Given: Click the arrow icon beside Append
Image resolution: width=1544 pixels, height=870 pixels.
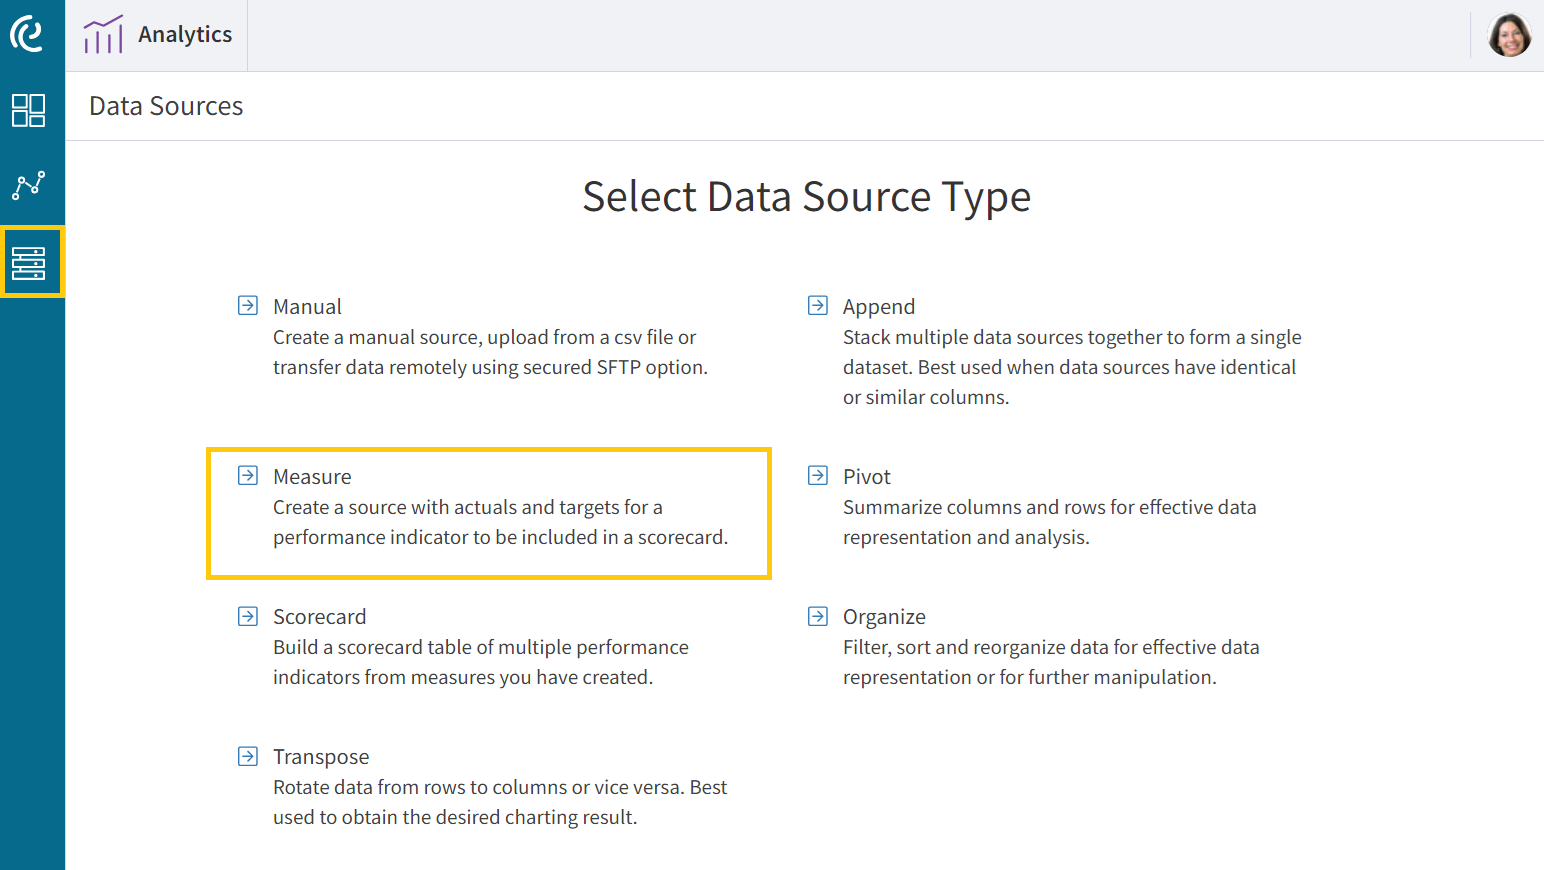Looking at the screenshot, I should (x=817, y=305).
